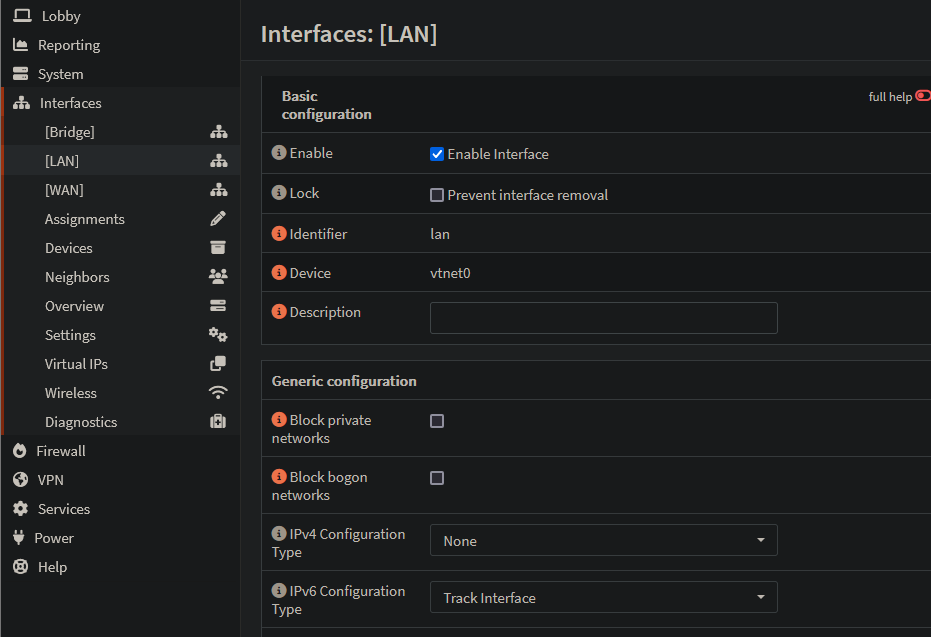Image resolution: width=931 pixels, height=637 pixels.
Task: Uncheck the Enable Interface checkbox
Action: click(x=437, y=154)
